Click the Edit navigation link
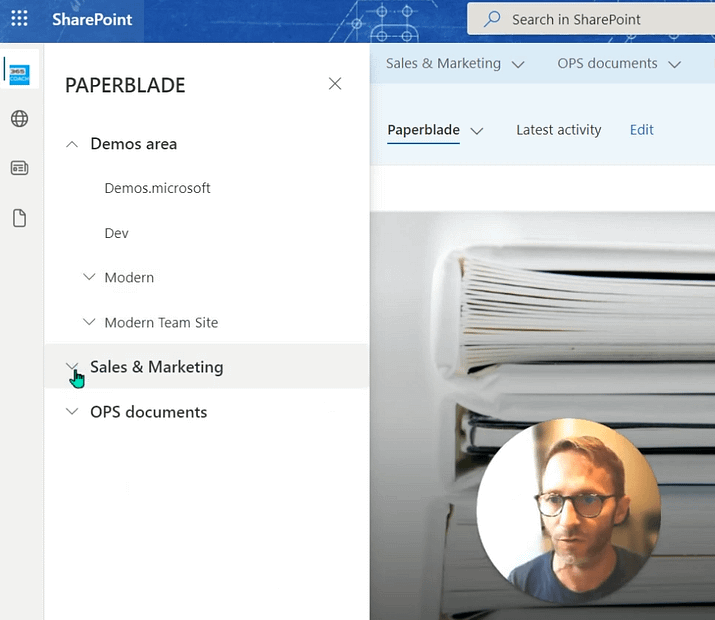 (641, 130)
